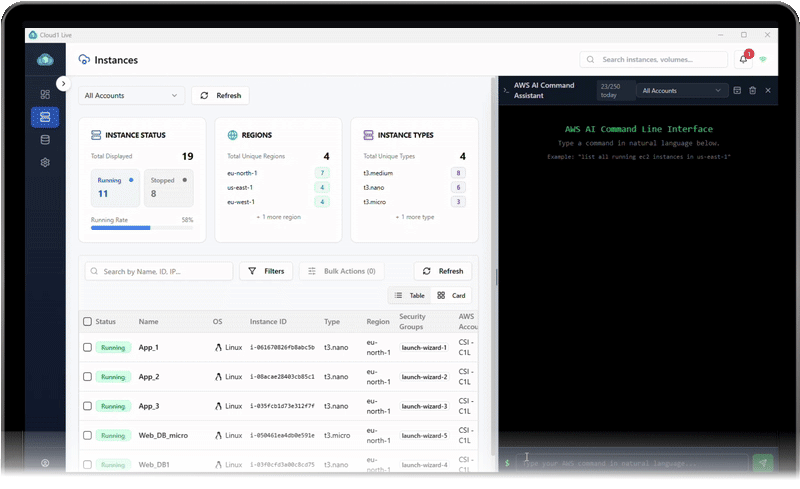Click the green send command button
The image size is (800, 489).
coord(763,463)
